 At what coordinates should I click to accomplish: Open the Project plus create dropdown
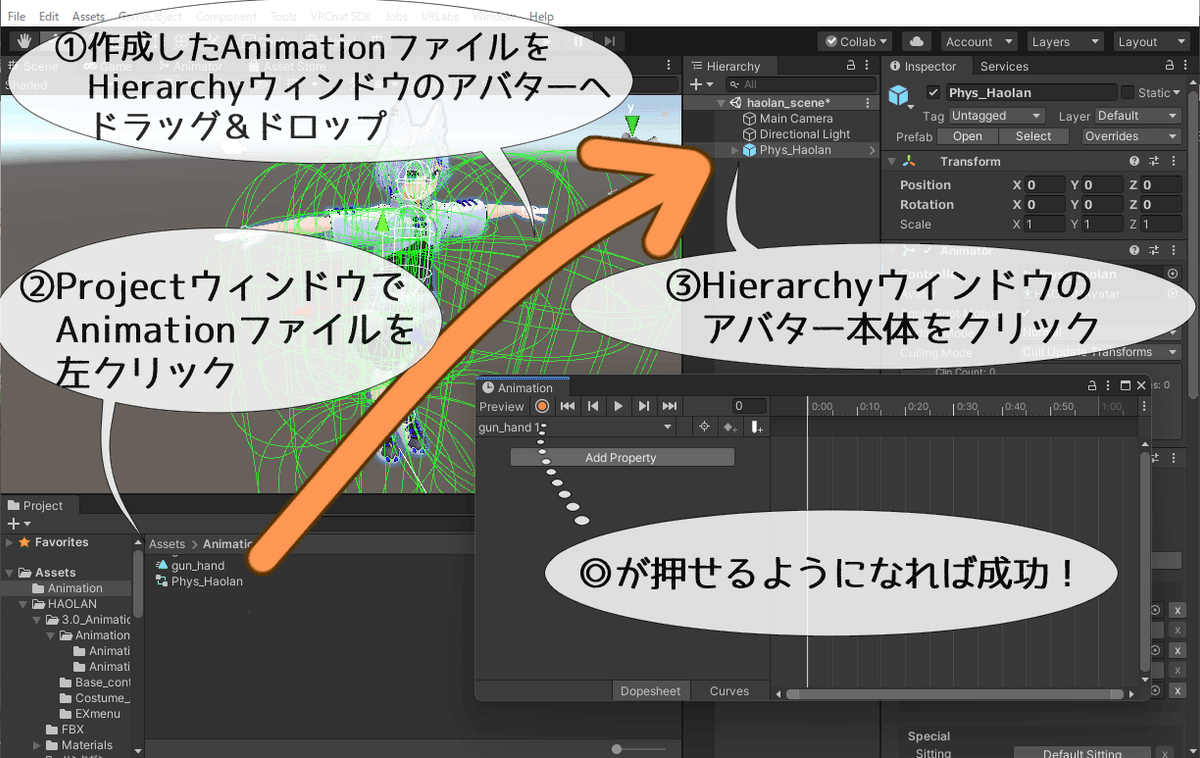pos(19,524)
